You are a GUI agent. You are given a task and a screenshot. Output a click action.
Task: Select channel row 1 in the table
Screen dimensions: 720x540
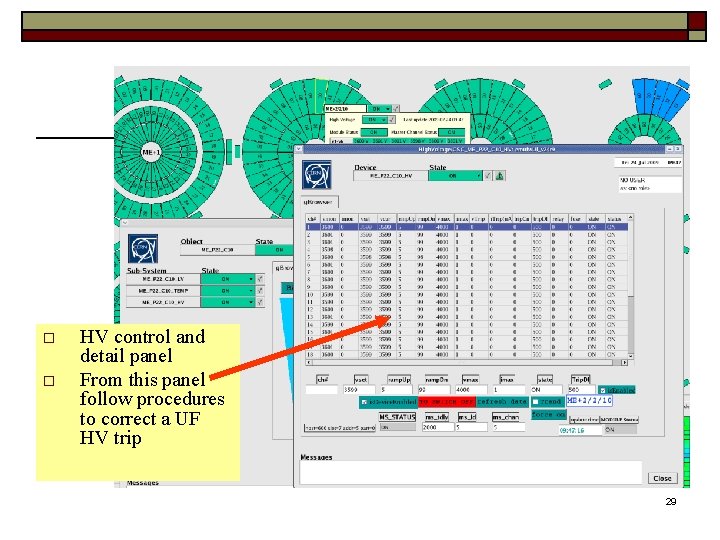coord(467,227)
